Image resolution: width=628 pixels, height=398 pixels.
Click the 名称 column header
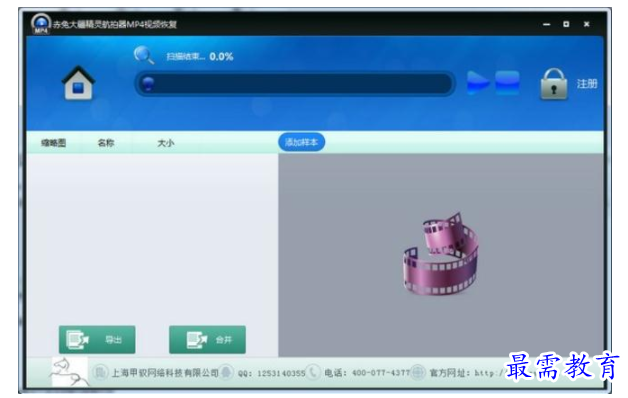[106, 143]
